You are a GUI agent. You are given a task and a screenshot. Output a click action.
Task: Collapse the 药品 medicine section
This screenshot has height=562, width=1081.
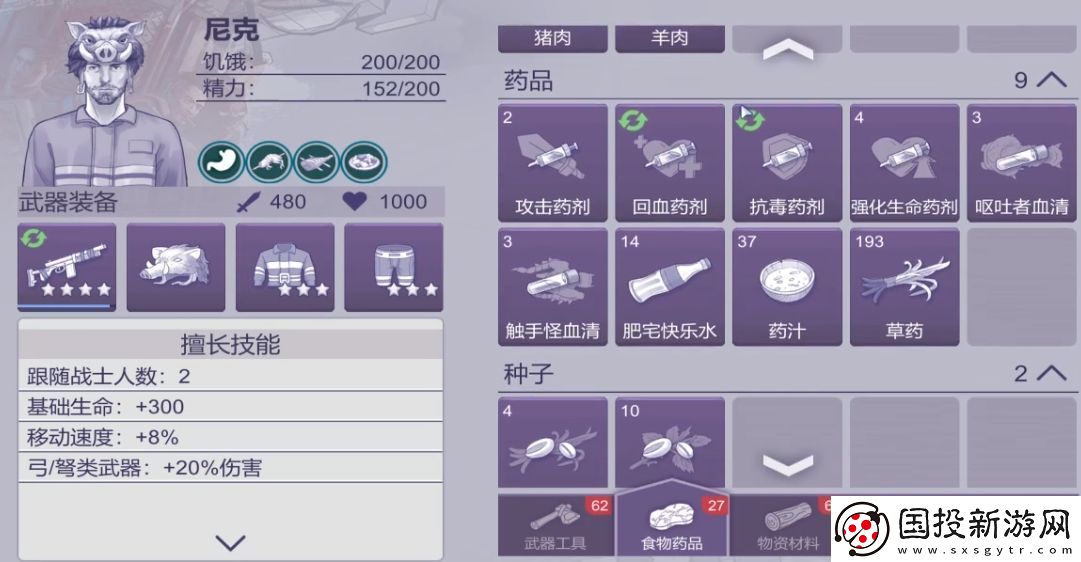click(1052, 80)
